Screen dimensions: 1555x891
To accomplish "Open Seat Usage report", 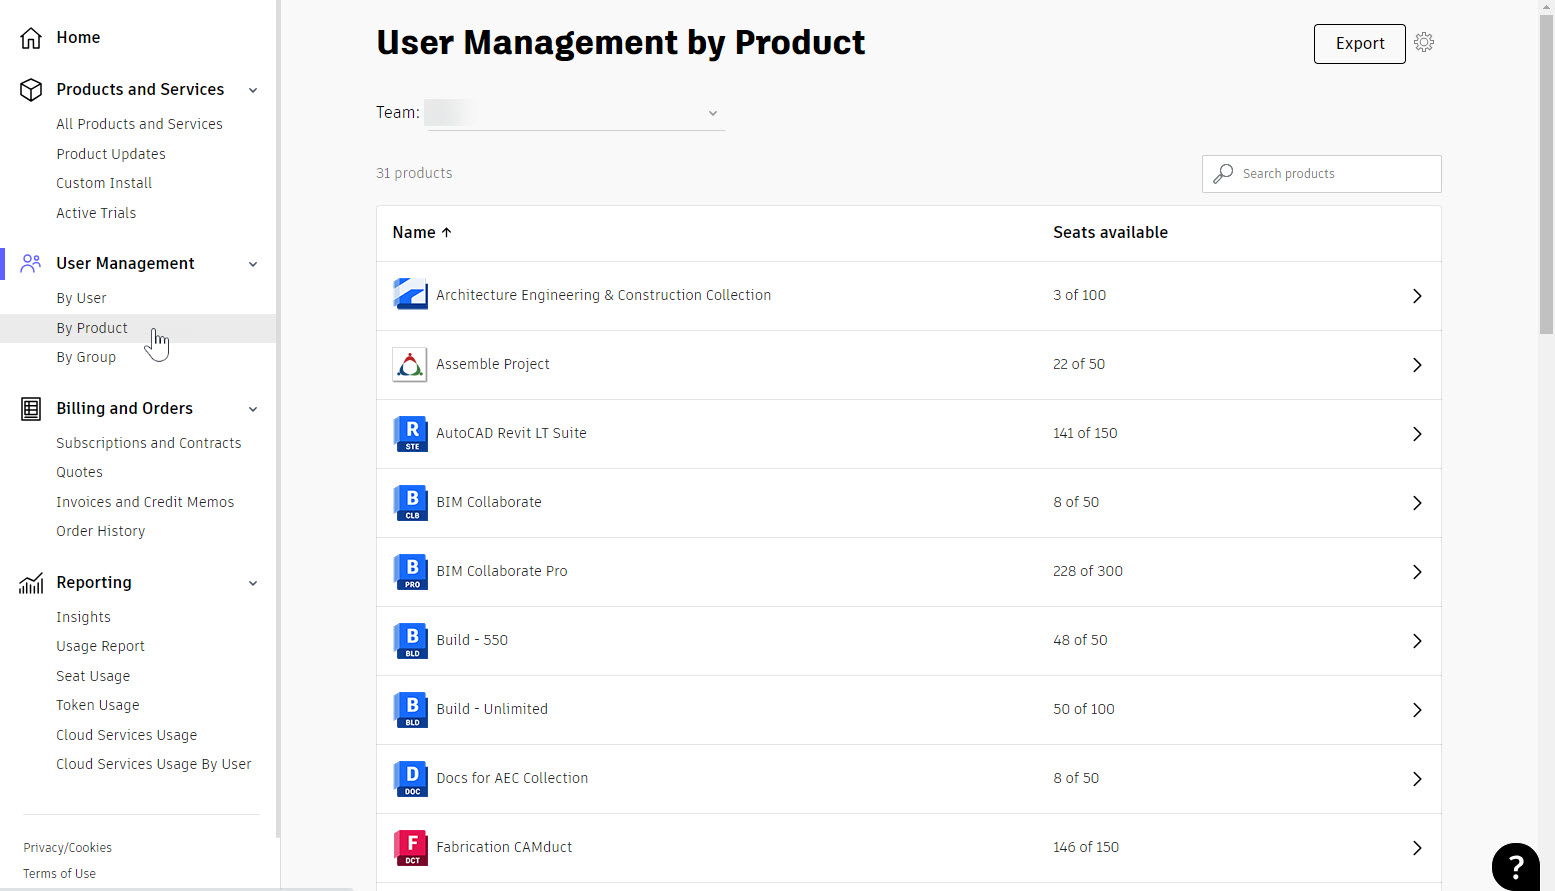I will click(x=93, y=676).
